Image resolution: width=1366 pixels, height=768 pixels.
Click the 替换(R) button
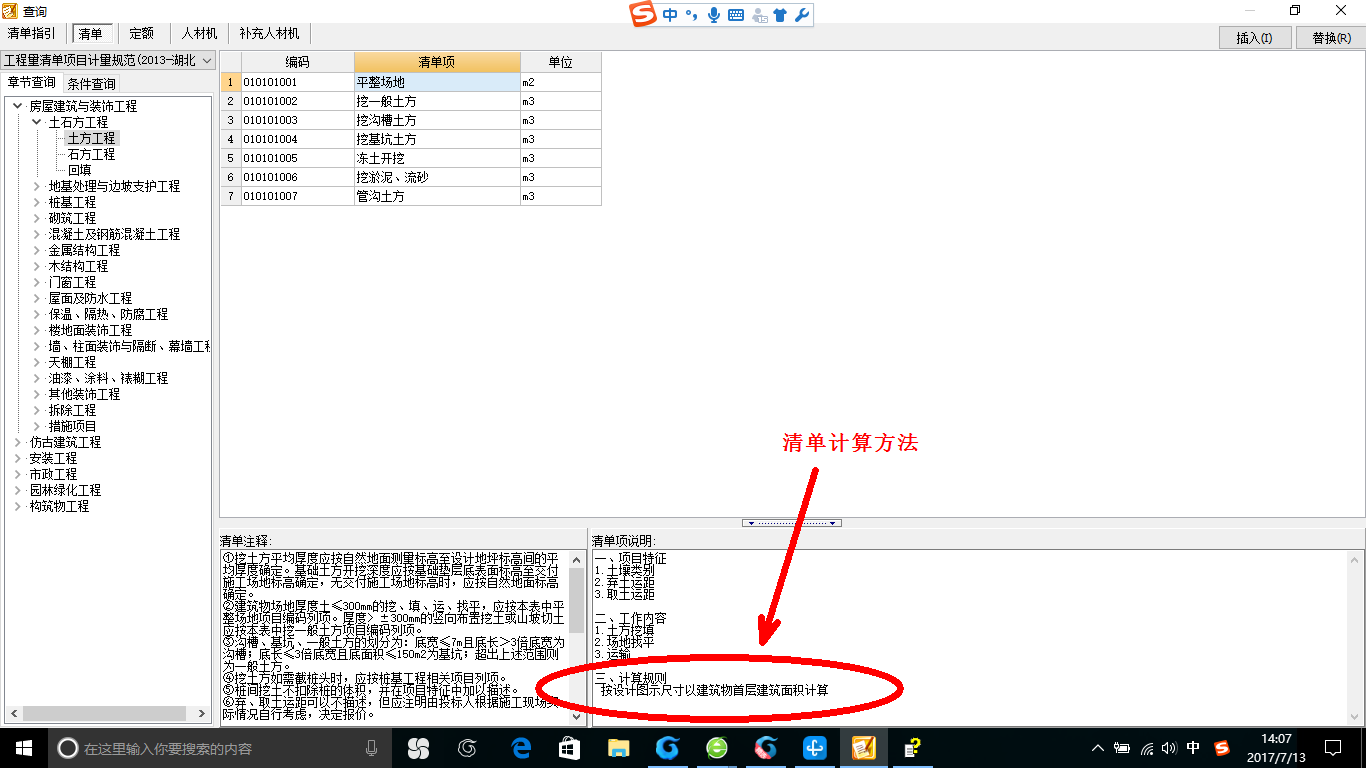pyautogui.click(x=1330, y=38)
